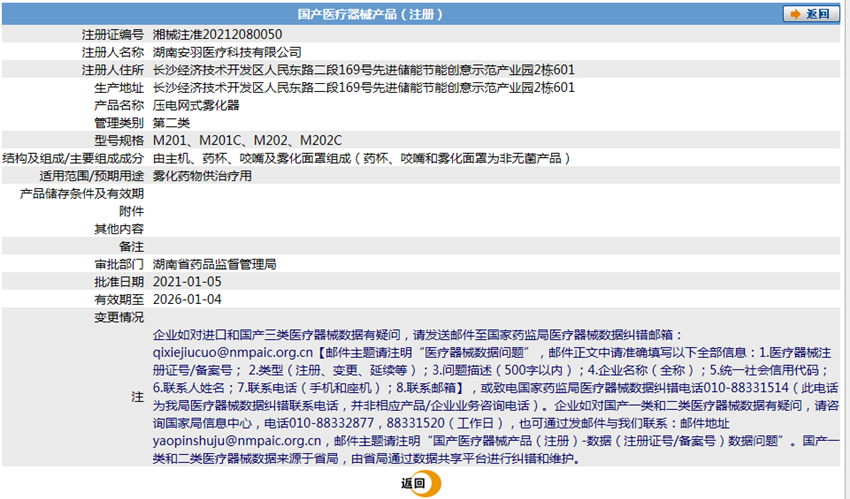Select the page title 国产医疗器械产品（注册）
The height and width of the screenshot is (499, 850).
pos(370,14)
